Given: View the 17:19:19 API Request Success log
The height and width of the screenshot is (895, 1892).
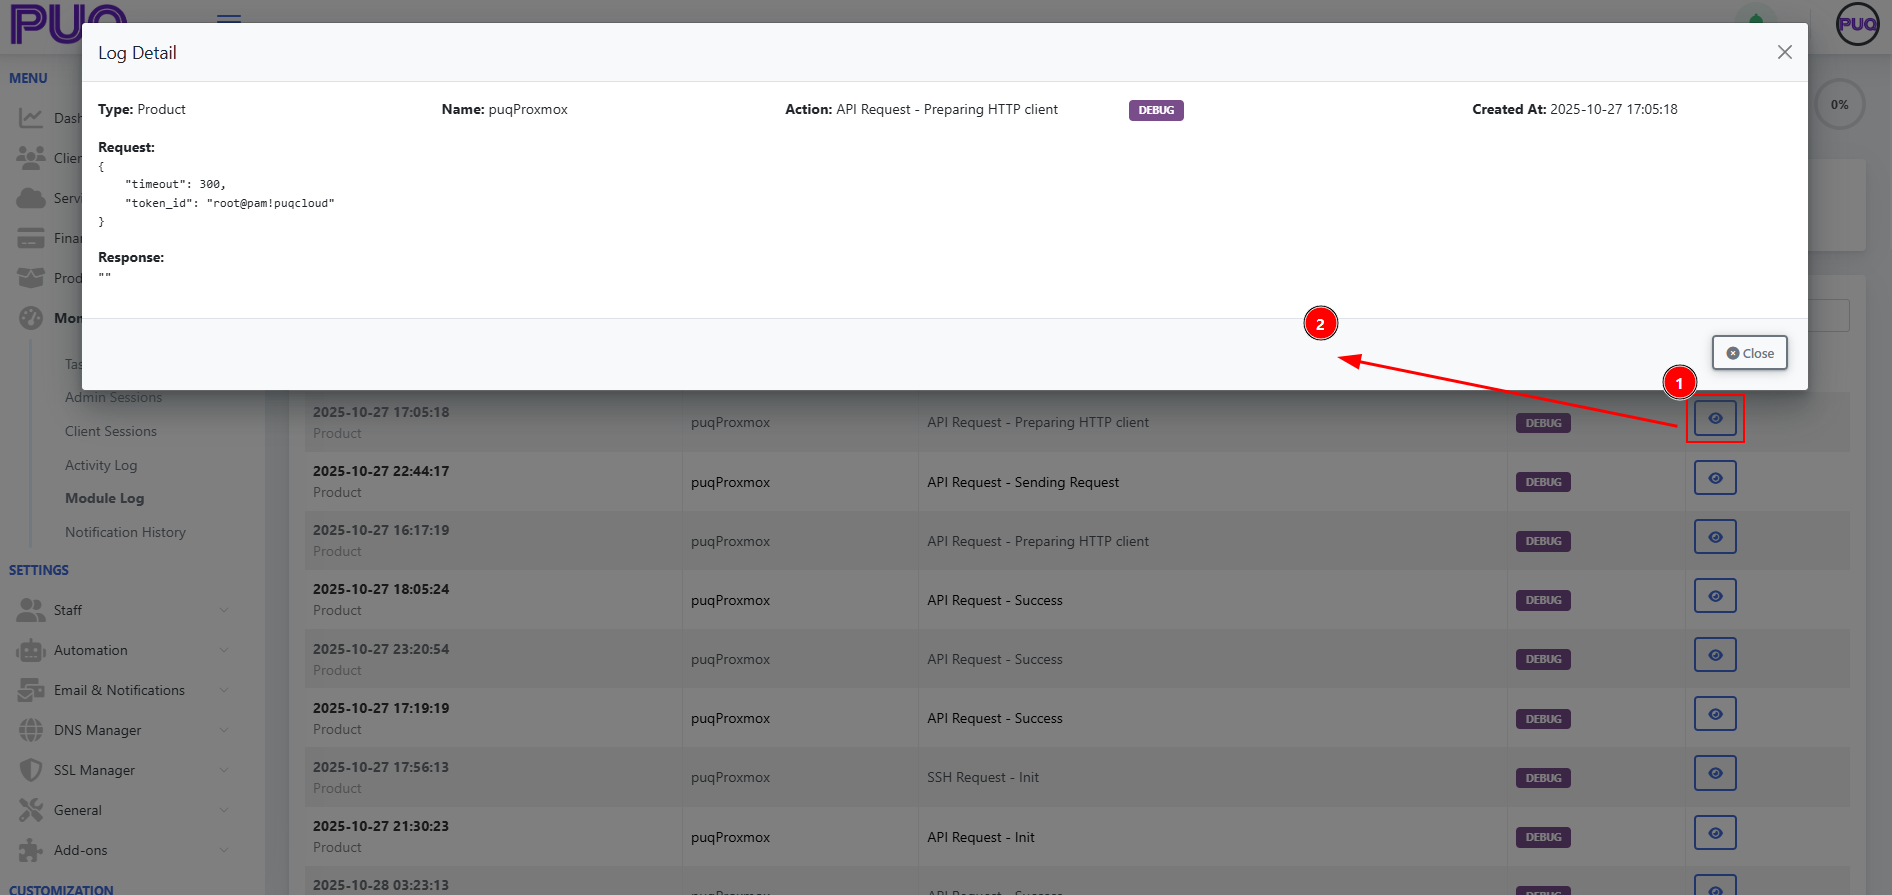Looking at the screenshot, I should (x=1714, y=714).
